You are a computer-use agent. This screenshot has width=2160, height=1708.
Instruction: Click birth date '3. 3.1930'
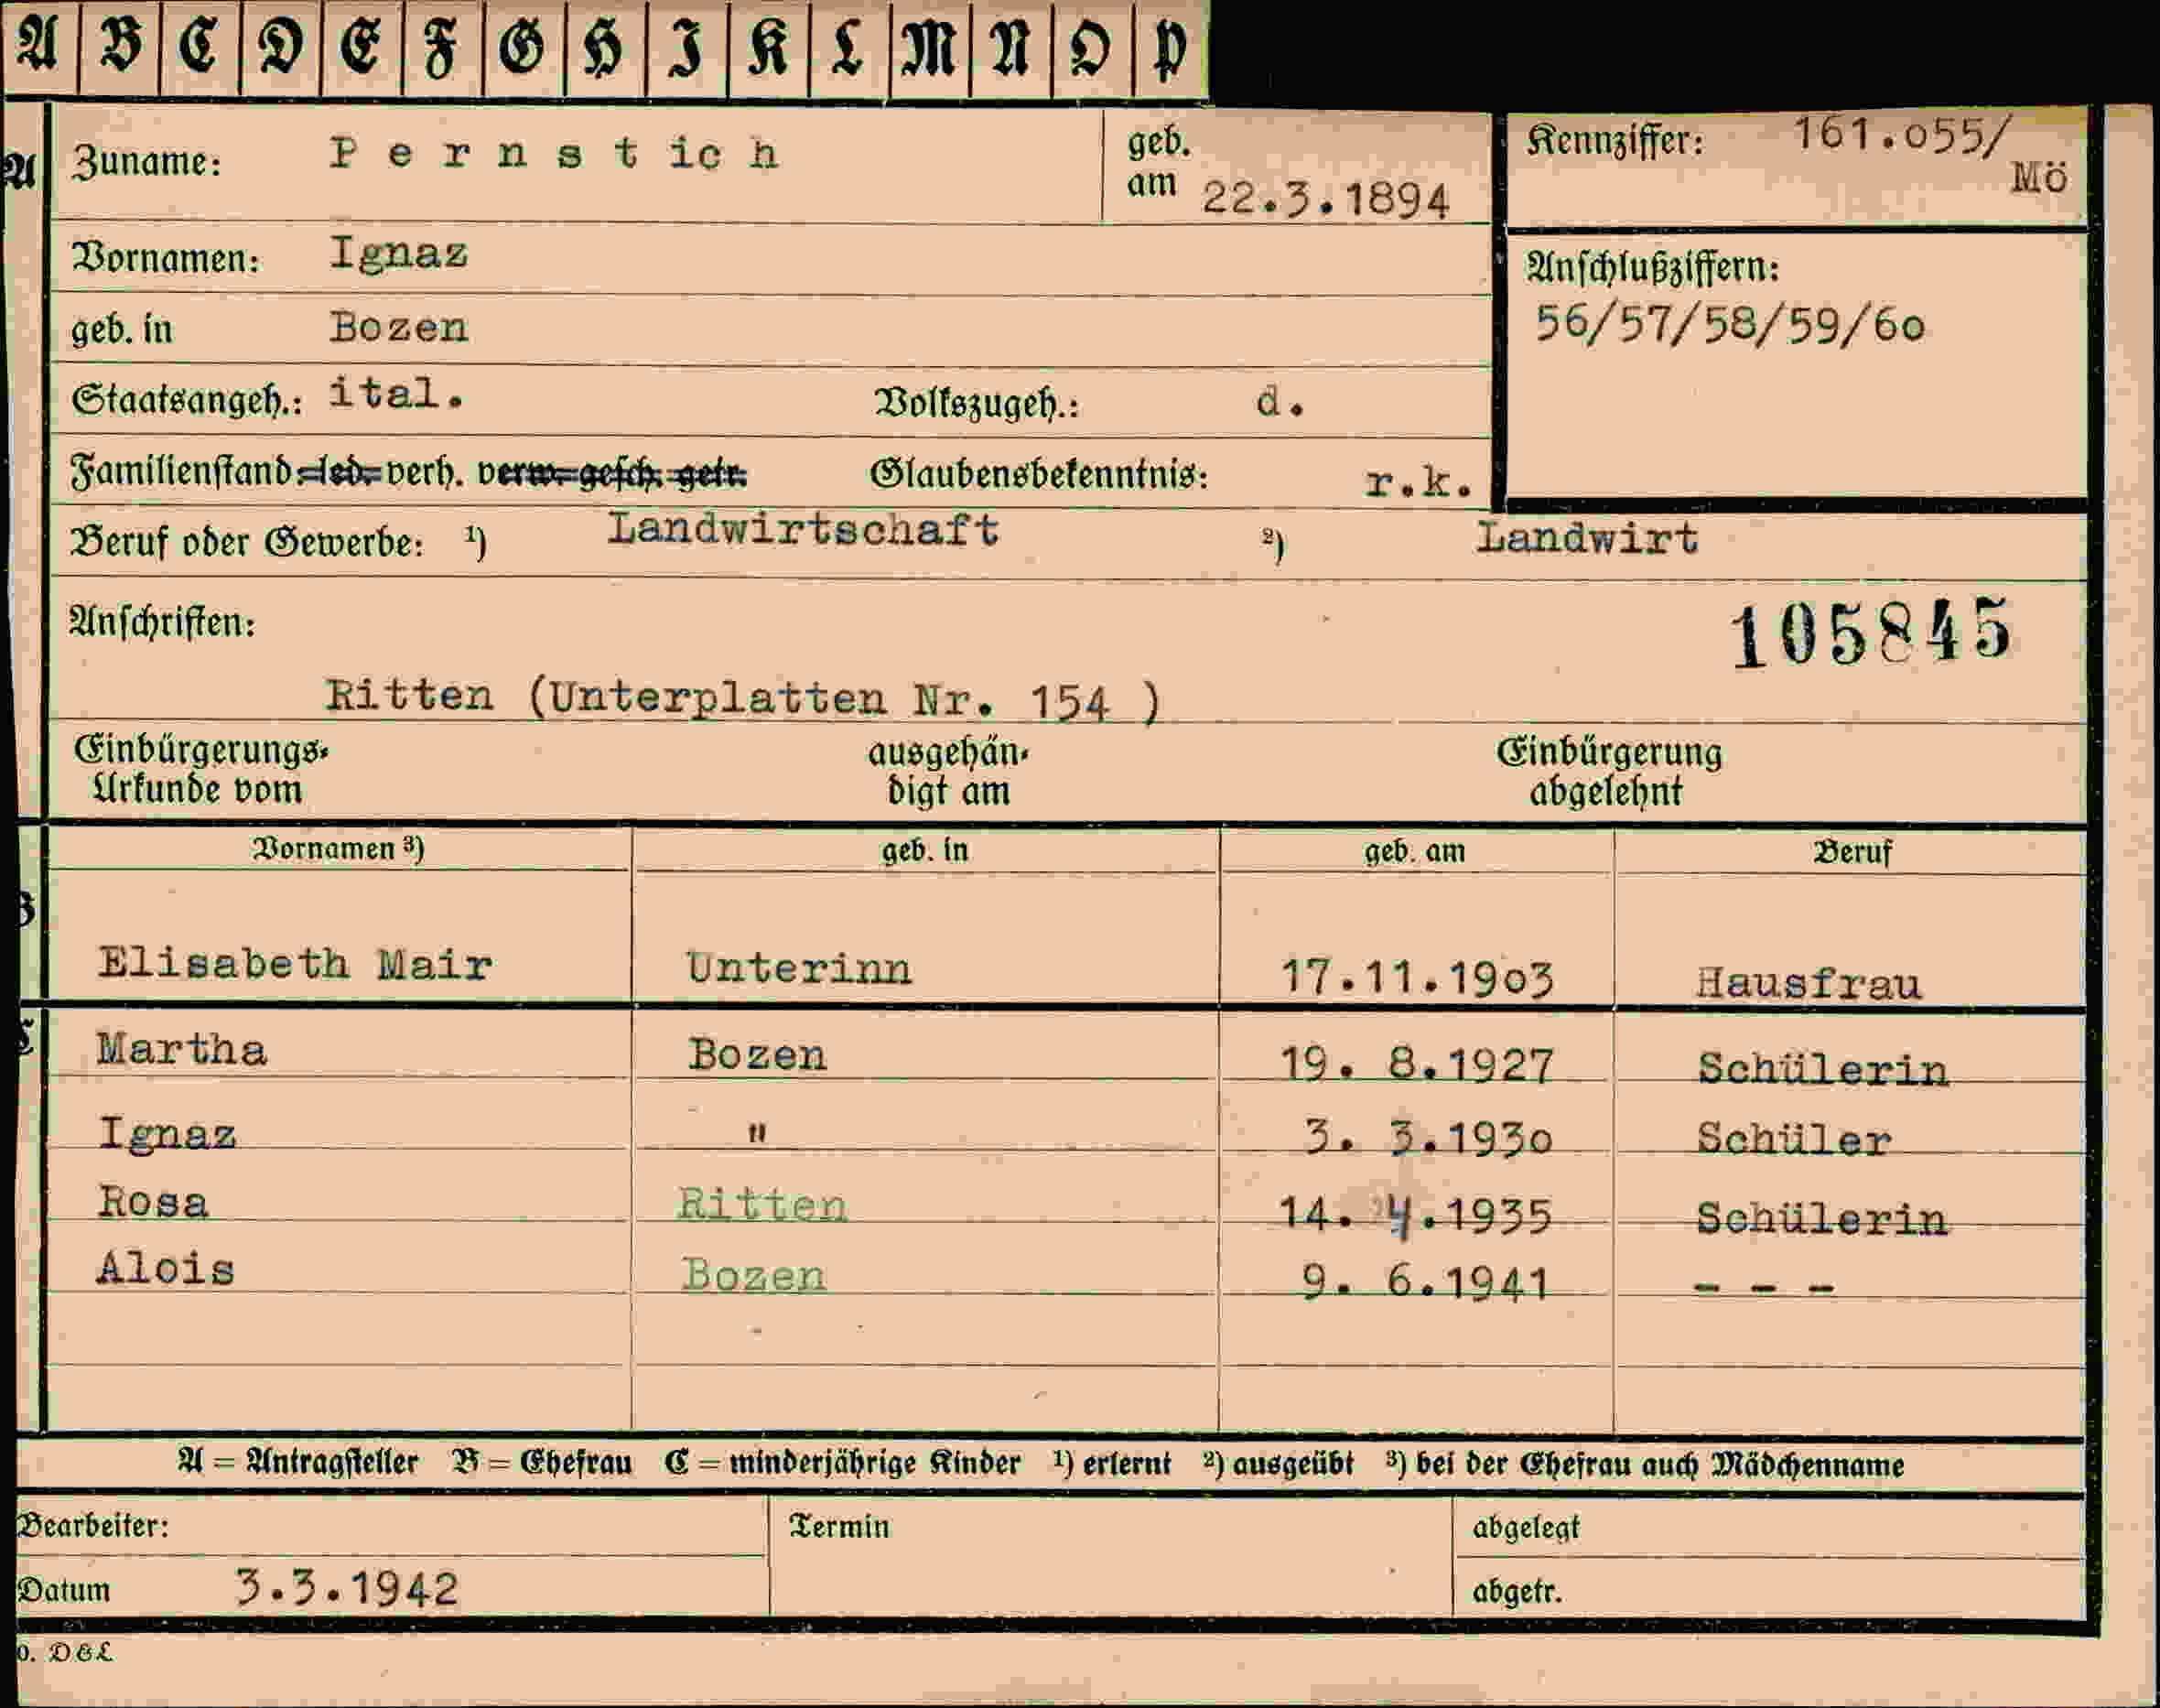click(1427, 1138)
